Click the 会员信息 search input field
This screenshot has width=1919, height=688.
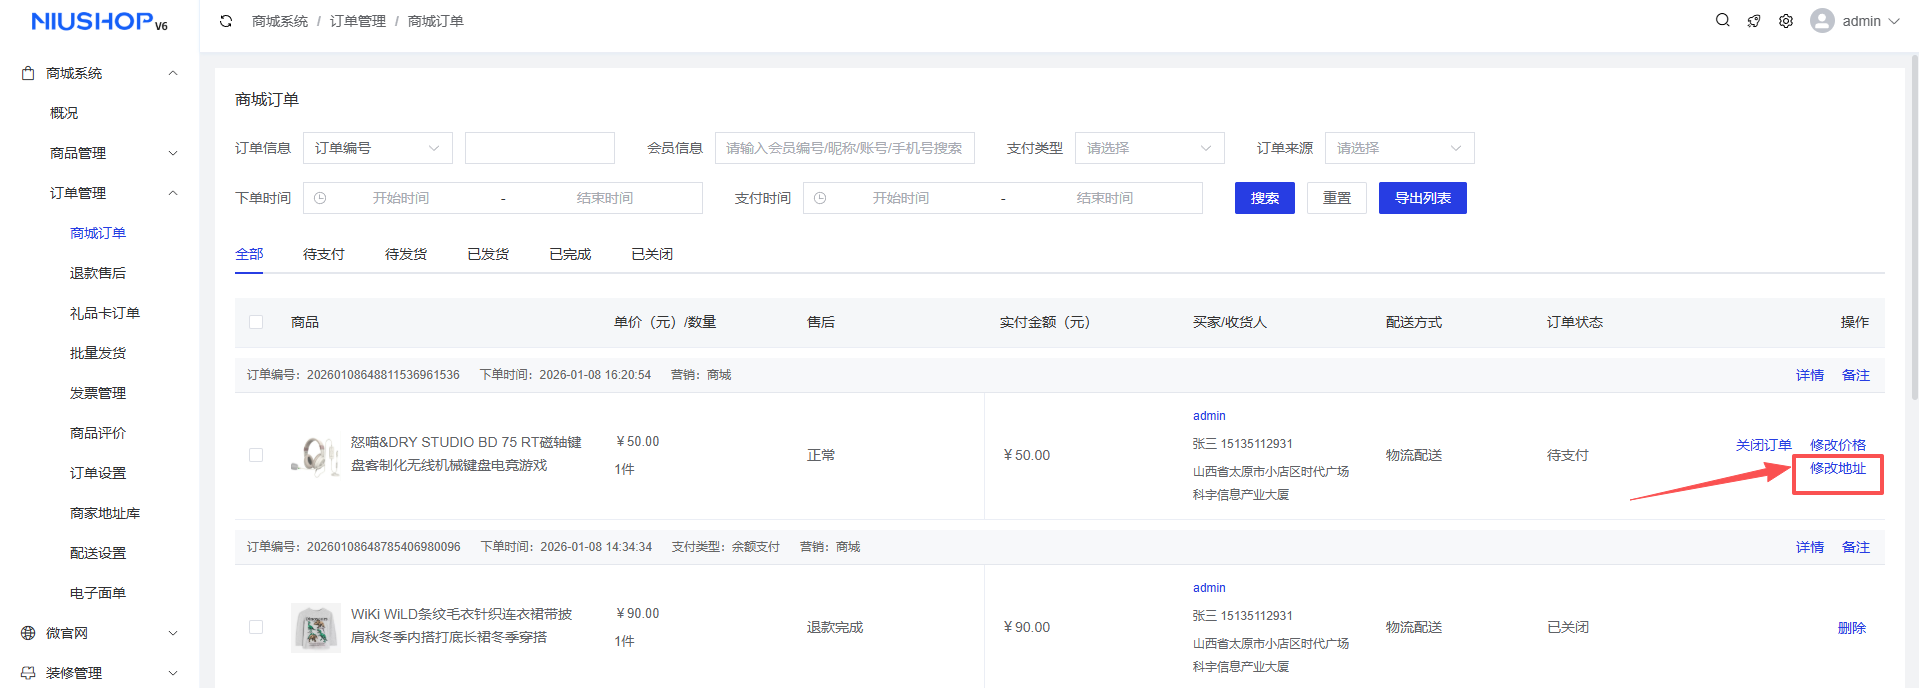click(844, 148)
